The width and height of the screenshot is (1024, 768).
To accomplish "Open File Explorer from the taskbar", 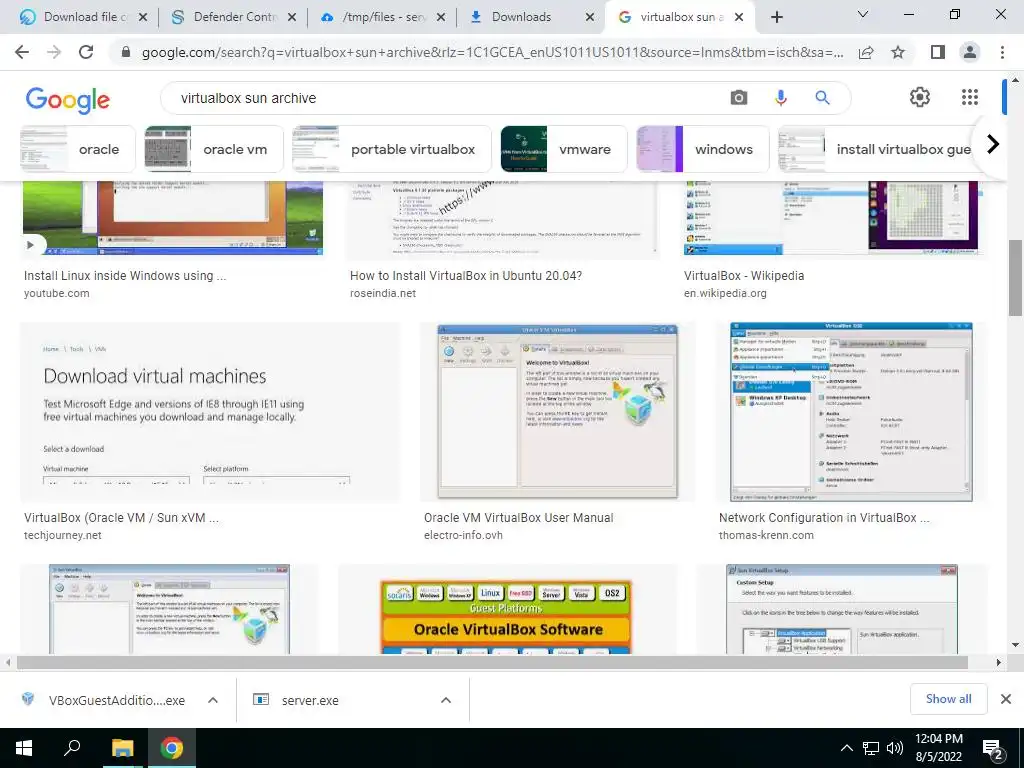I will coord(122,748).
